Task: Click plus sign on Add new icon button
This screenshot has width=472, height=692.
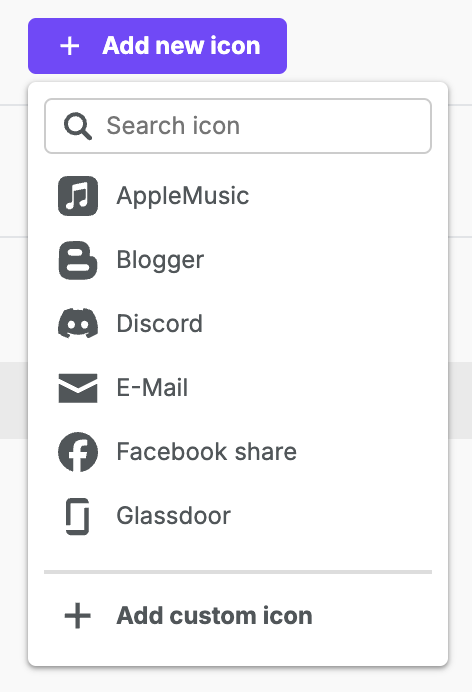Action: click(70, 46)
